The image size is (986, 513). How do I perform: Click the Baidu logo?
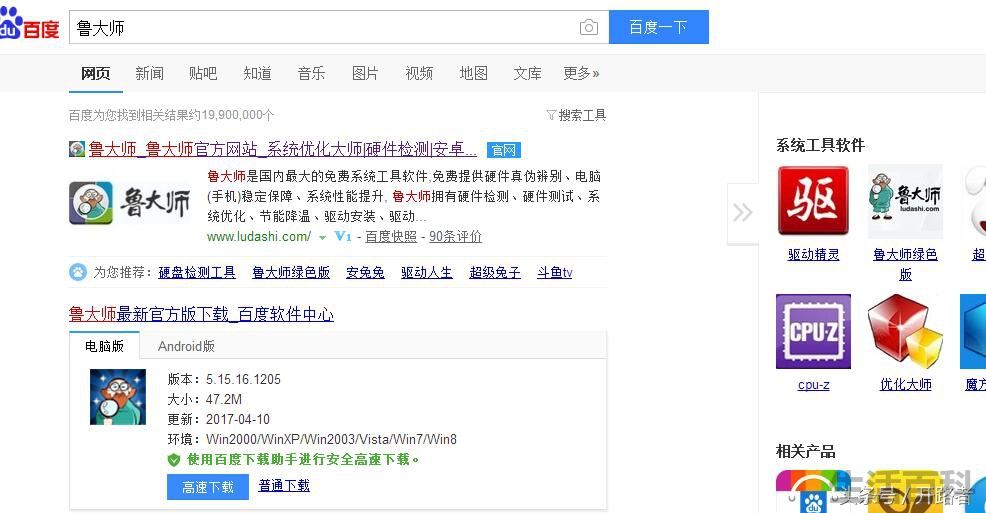click(29, 24)
